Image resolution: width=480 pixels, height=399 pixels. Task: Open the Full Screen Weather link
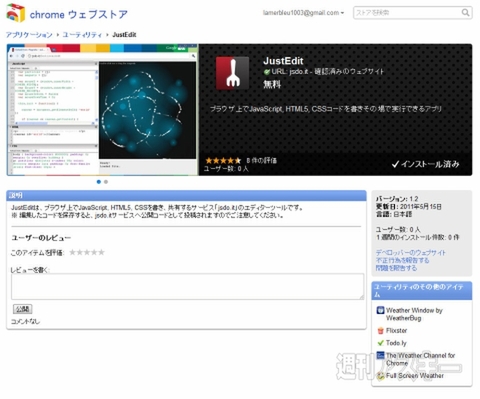coord(415,375)
